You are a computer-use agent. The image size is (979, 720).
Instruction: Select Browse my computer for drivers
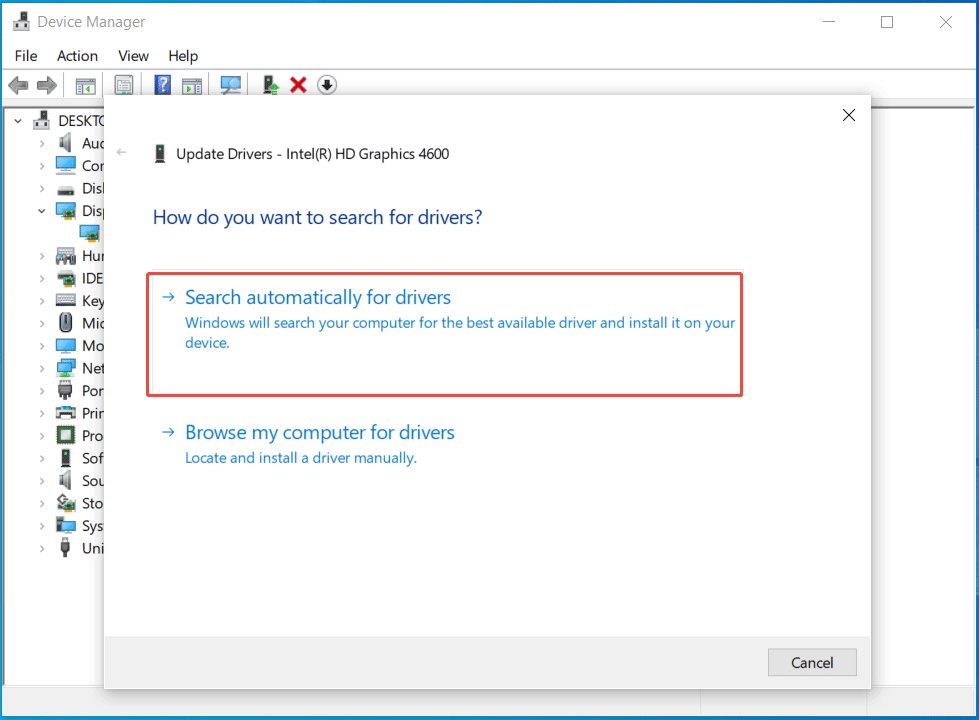319,432
